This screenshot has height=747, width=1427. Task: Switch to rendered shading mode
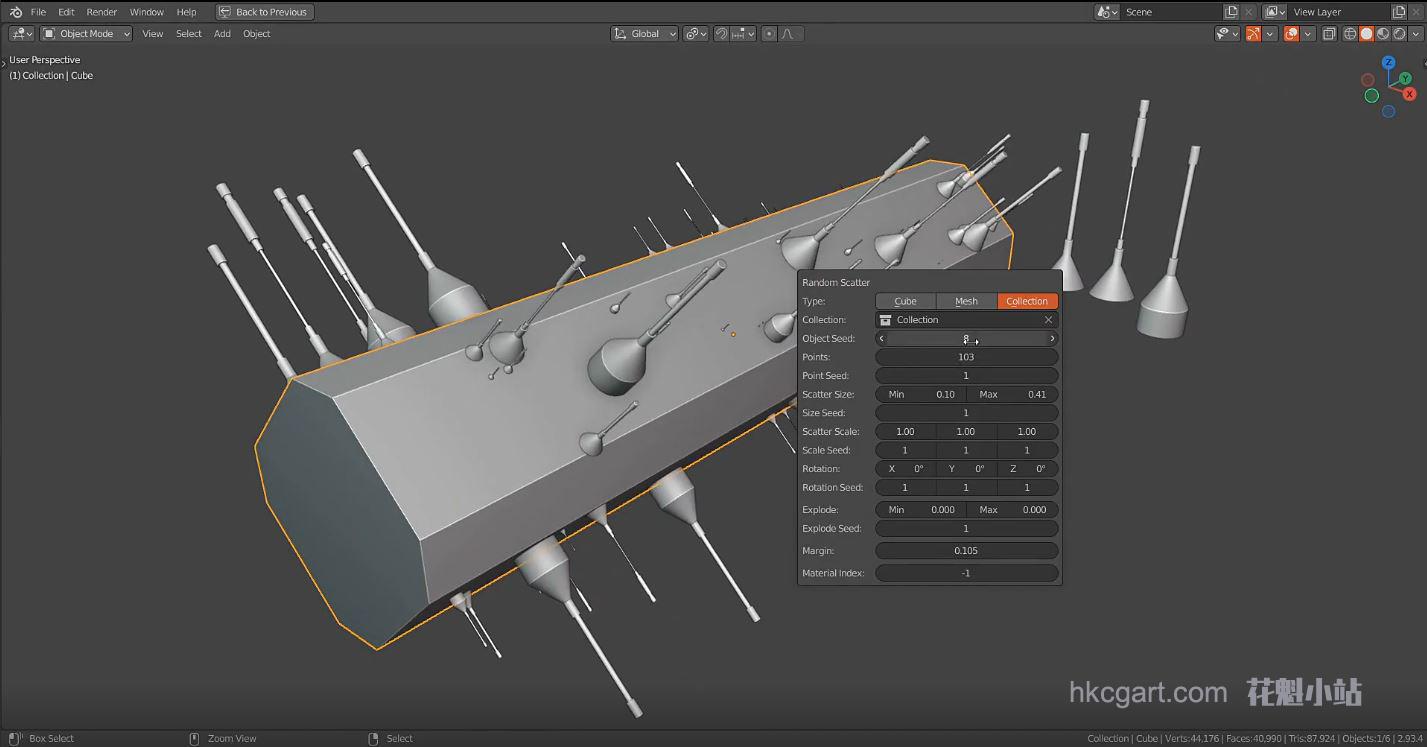click(1398, 33)
